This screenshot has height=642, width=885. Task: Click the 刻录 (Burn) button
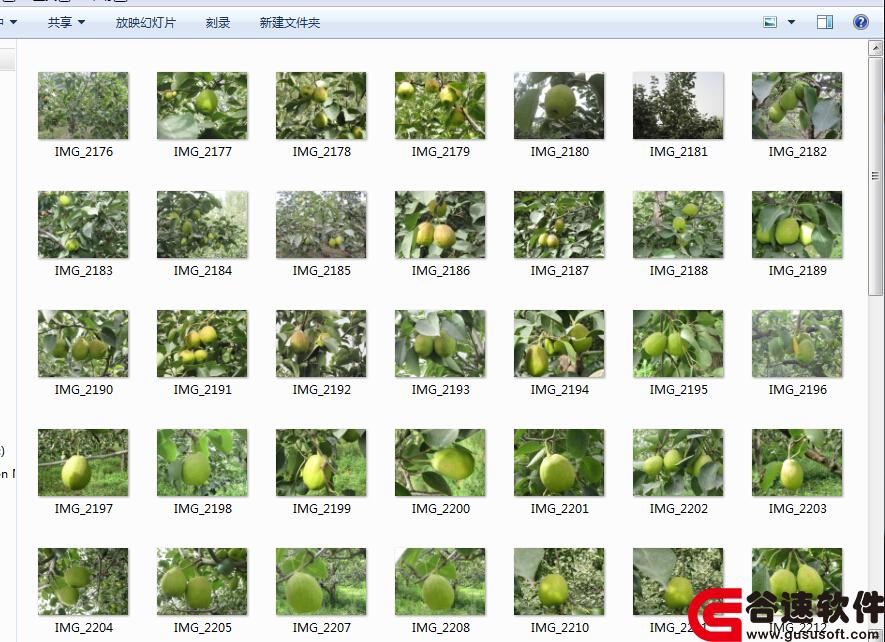point(218,23)
